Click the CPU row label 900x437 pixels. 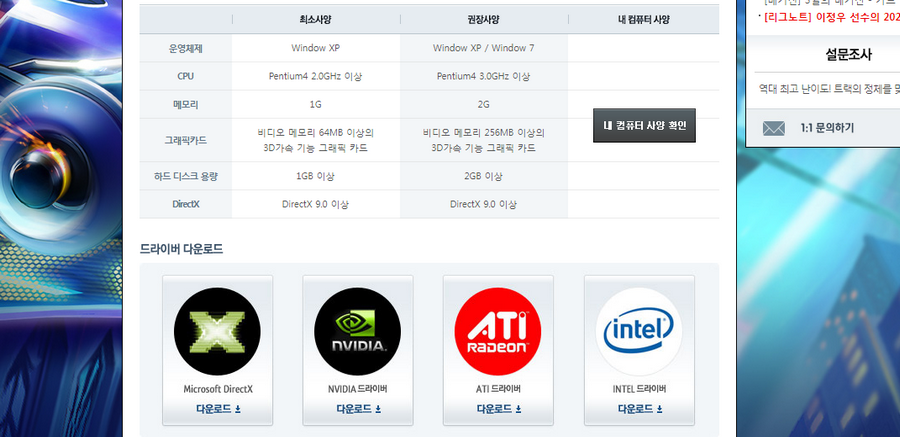[x=185, y=76]
